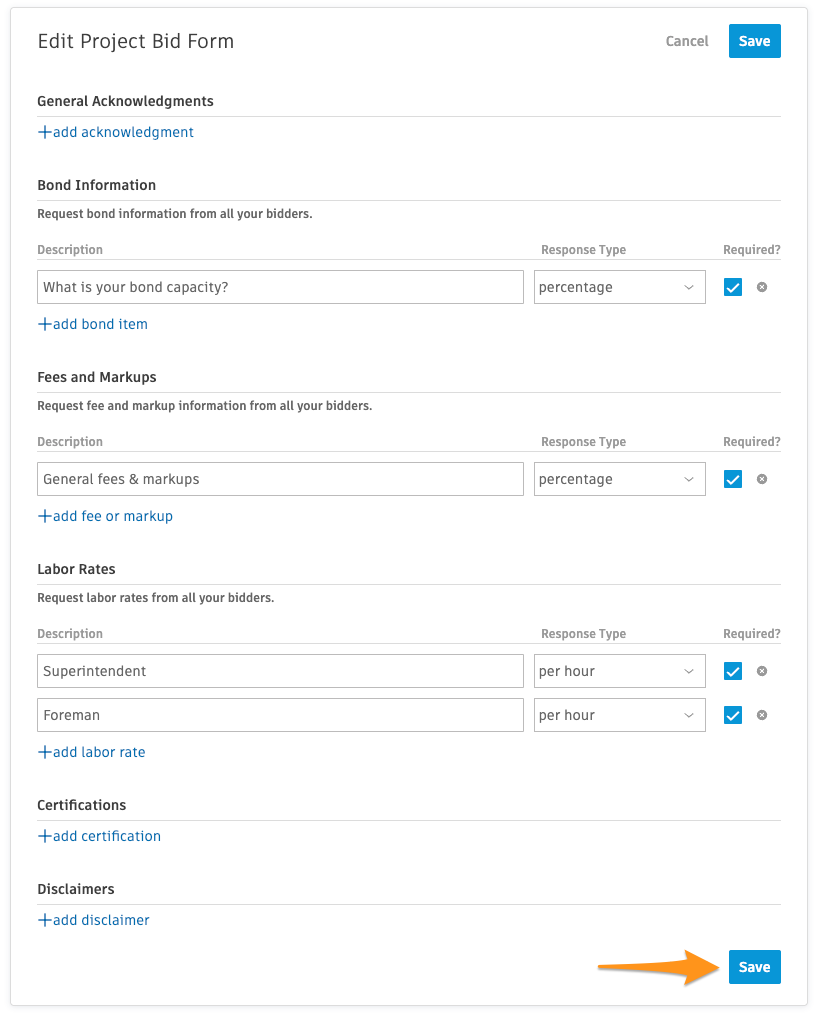Viewport: 828px width, 1014px height.
Task: Toggle Required checkbox for Superintendent rate
Action: [733, 671]
